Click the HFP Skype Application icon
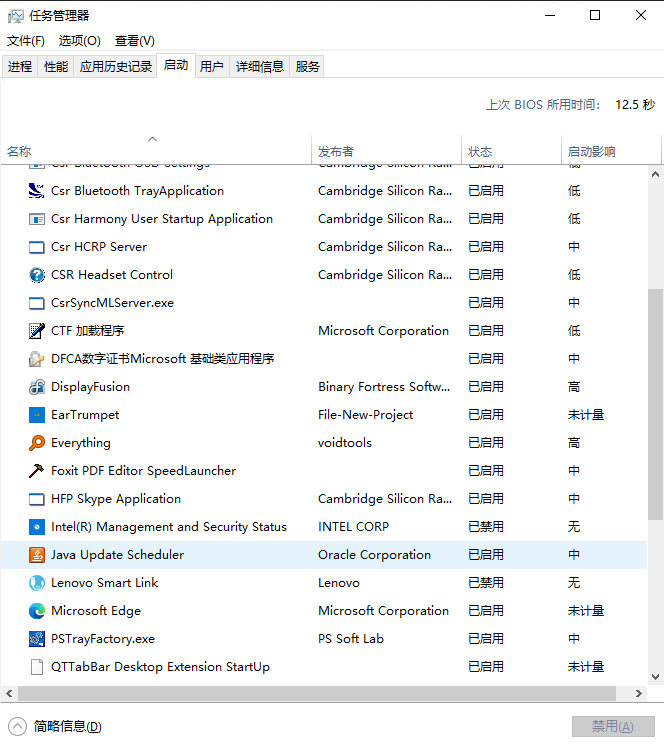The width and height of the screenshot is (664, 751). (x=36, y=499)
